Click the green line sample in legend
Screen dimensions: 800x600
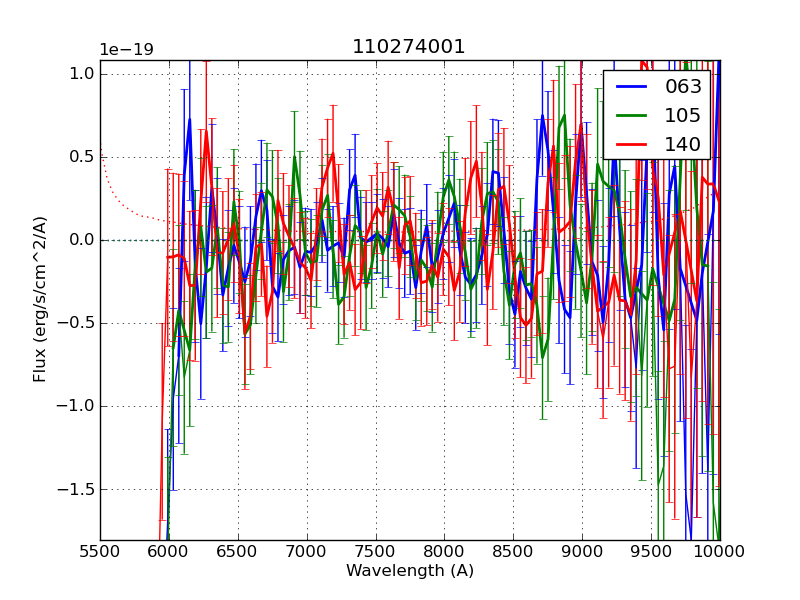pyautogui.click(x=631, y=116)
